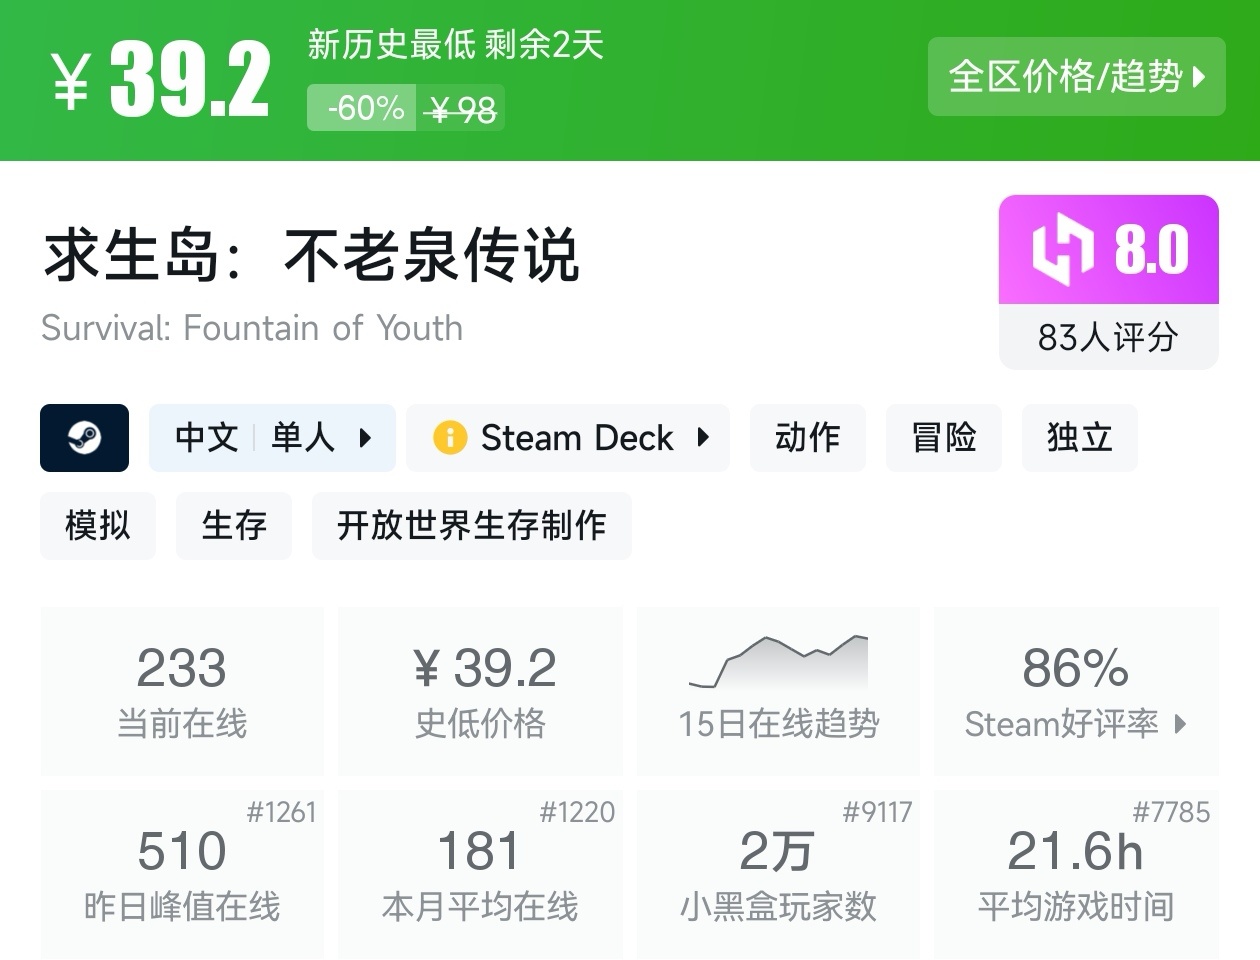Click the Steam platform icon

pyautogui.click(x=84, y=438)
